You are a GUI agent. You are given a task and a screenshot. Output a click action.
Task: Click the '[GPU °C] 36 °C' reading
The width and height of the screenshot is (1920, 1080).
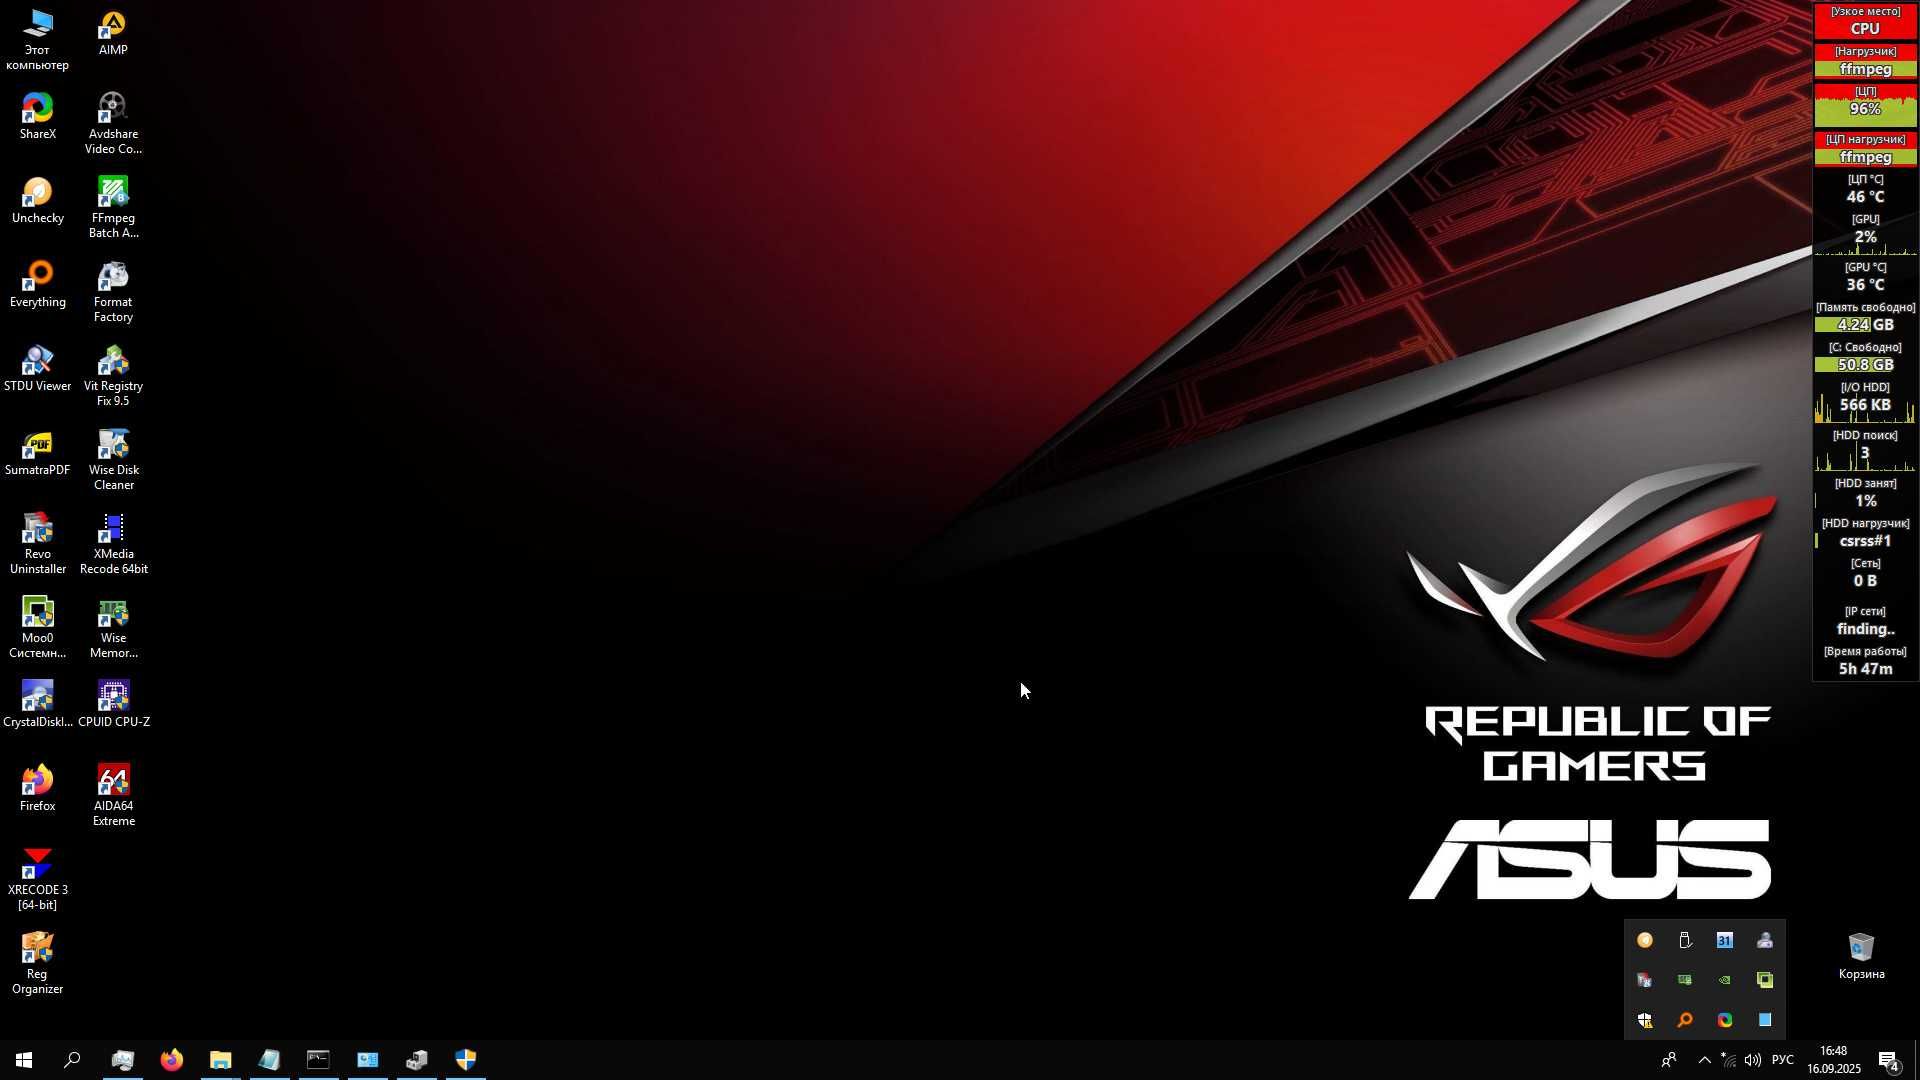1865,277
